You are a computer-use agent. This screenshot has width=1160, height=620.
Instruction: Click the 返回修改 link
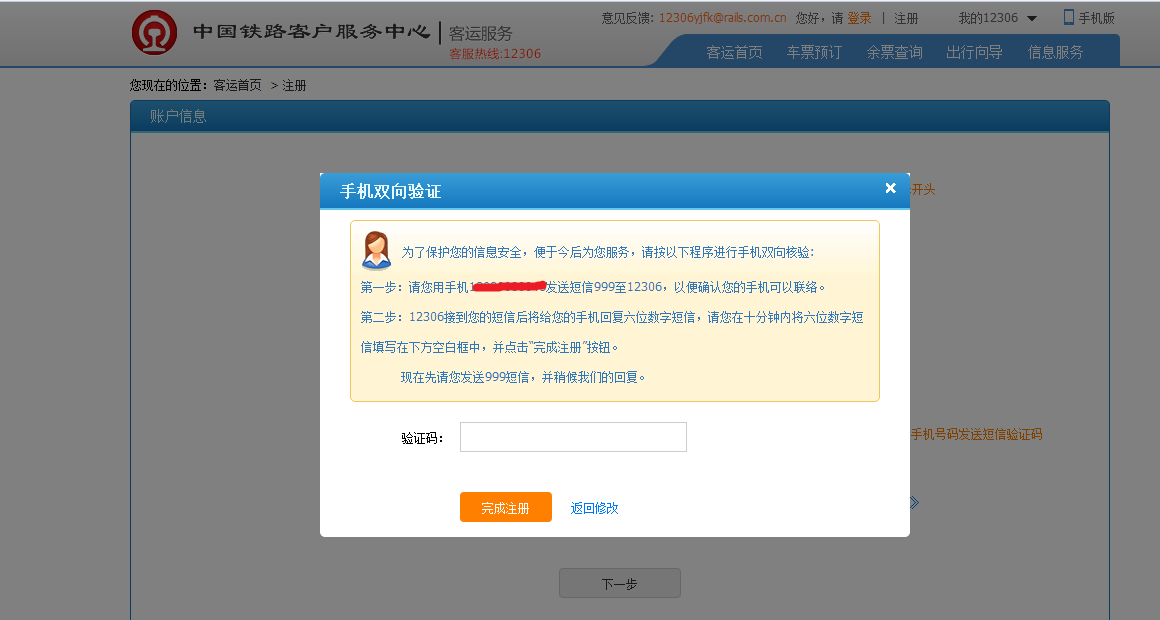[594, 508]
